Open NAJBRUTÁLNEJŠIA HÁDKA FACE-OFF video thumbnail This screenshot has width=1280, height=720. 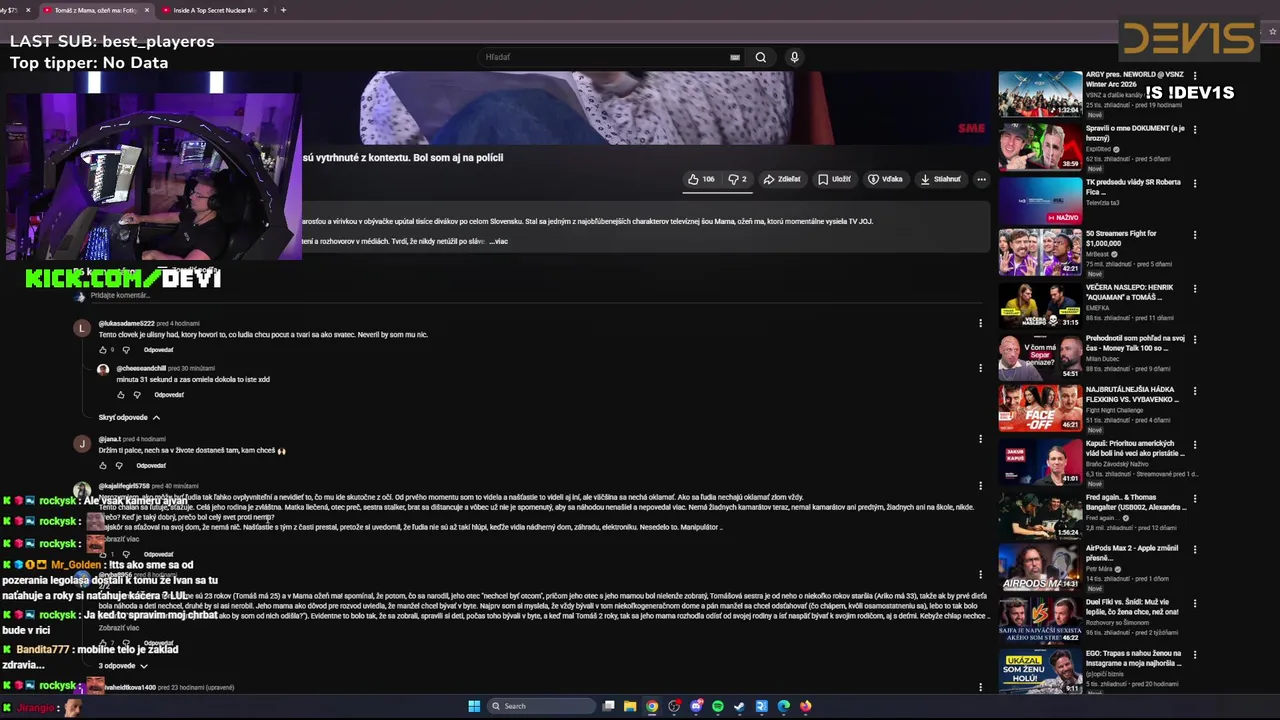(1040, 408)
